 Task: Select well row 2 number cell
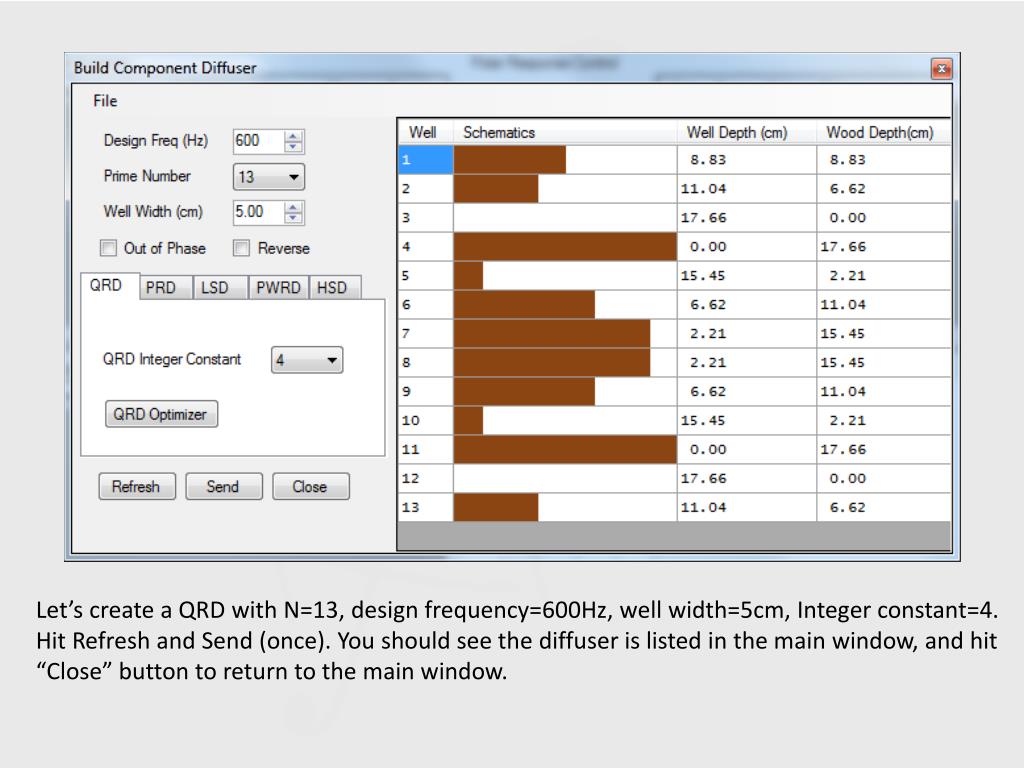[x=425, y=189]
